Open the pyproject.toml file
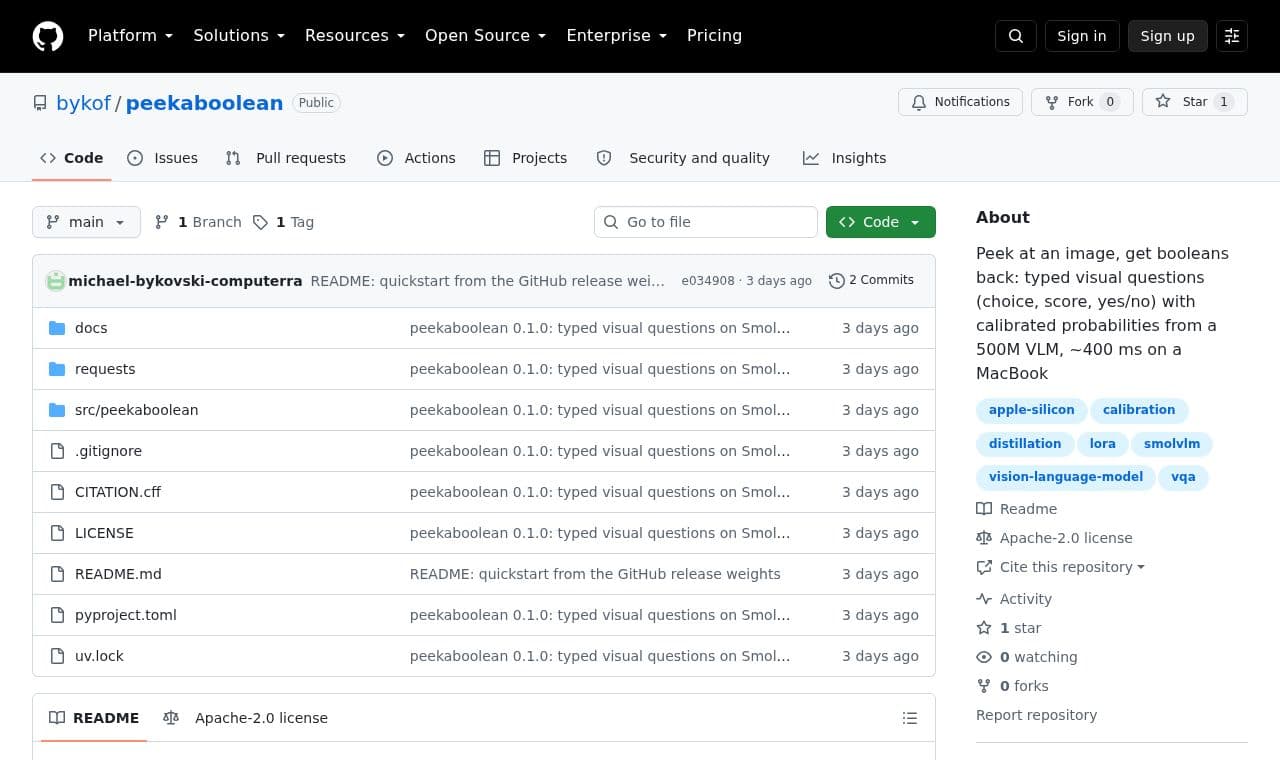The height and width of the screenshot is (760, 1280). (x=126, y=615)
